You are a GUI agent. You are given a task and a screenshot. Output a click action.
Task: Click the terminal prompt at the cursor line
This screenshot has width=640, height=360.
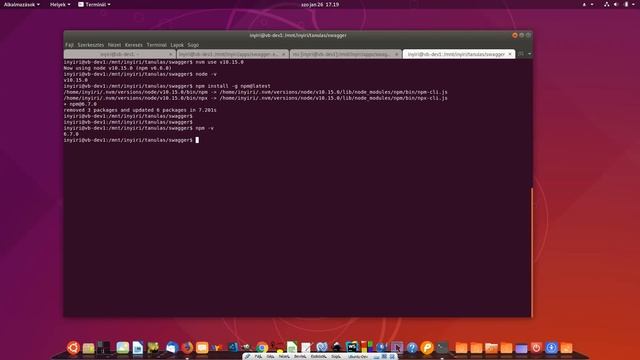[x=131, y=140]
